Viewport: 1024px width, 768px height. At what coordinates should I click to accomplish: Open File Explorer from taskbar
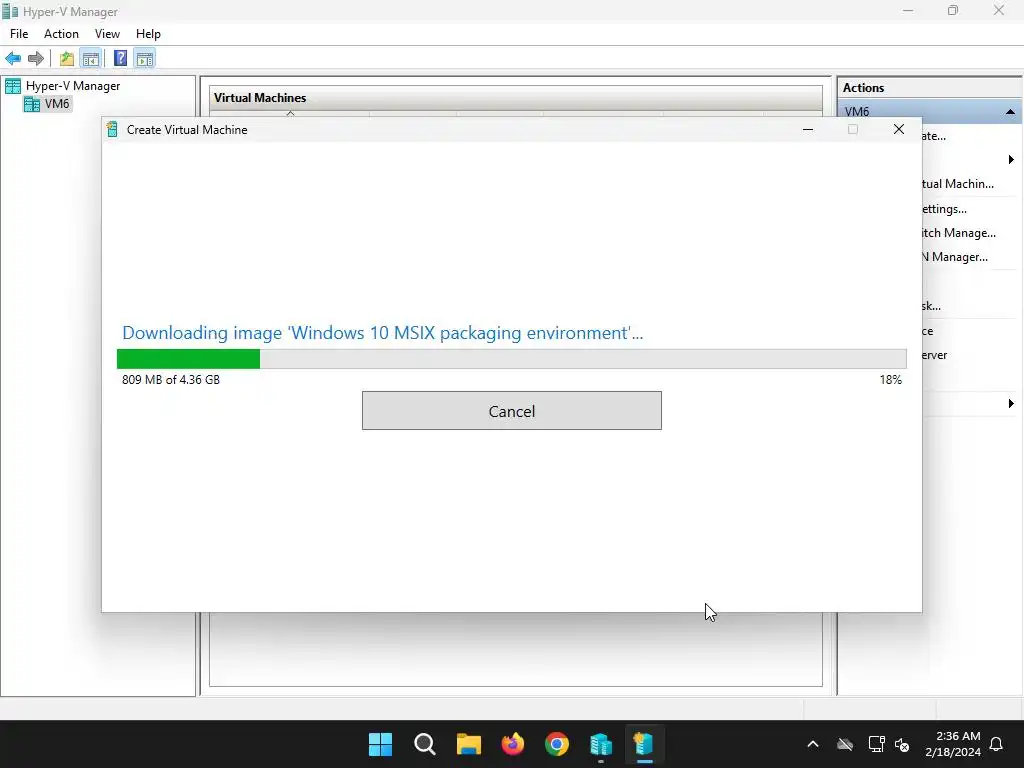click(468, 744)
